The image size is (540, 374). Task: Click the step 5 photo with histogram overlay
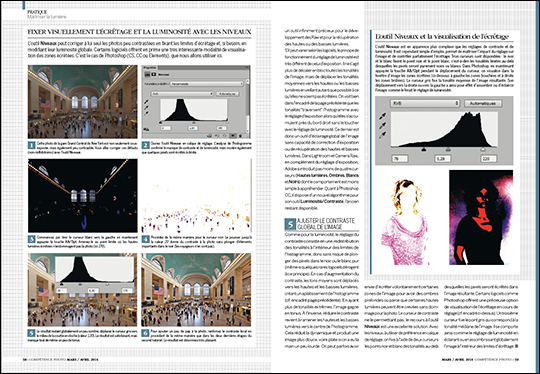coord(83,290)
